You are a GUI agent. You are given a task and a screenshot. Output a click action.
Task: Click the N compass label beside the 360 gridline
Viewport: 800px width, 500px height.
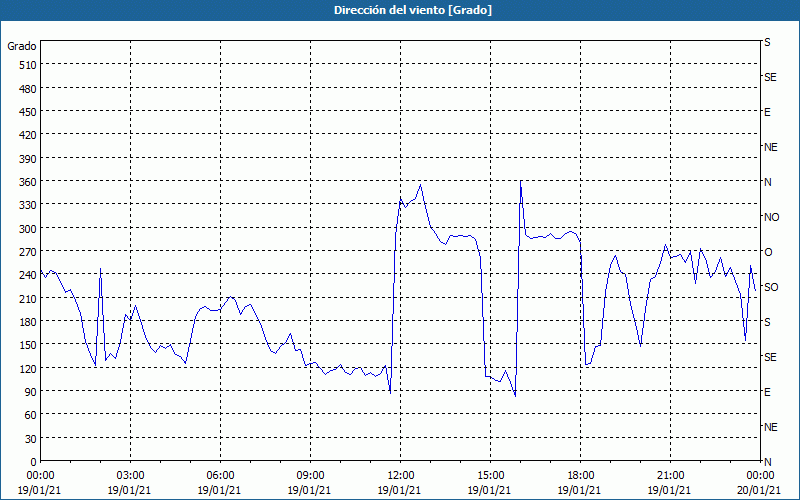tap(767, 182)
